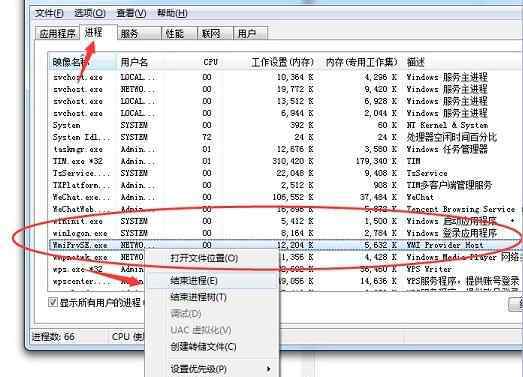The width and height of the screenshot is (523, 377).
Task: Sort by the 映像名称 column header
Action: (82, 62)
